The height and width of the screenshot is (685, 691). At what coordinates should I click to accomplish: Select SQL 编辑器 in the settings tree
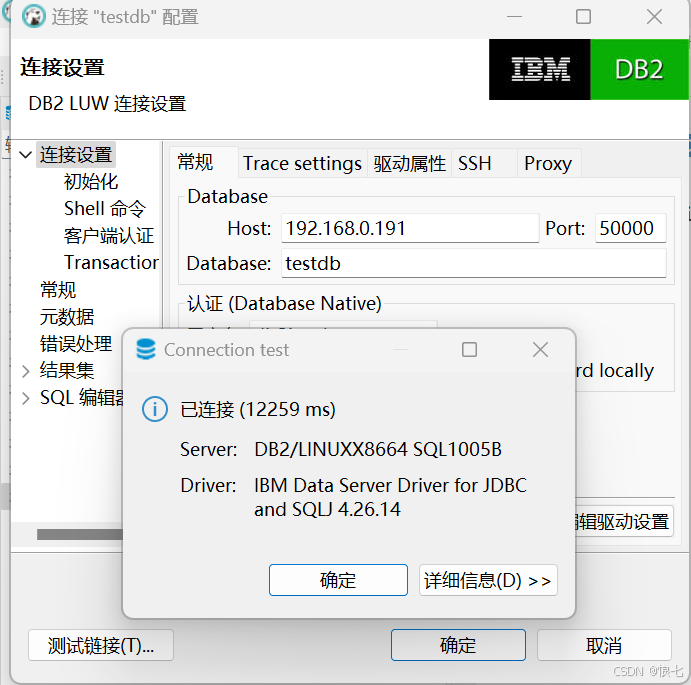click(82, 397)
